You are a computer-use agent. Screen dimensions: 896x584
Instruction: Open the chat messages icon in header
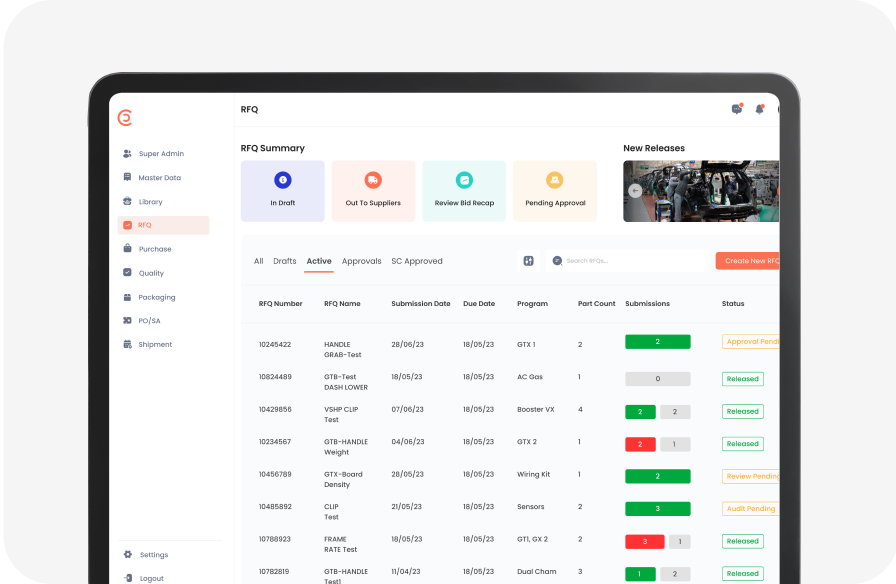click(737, 109)
